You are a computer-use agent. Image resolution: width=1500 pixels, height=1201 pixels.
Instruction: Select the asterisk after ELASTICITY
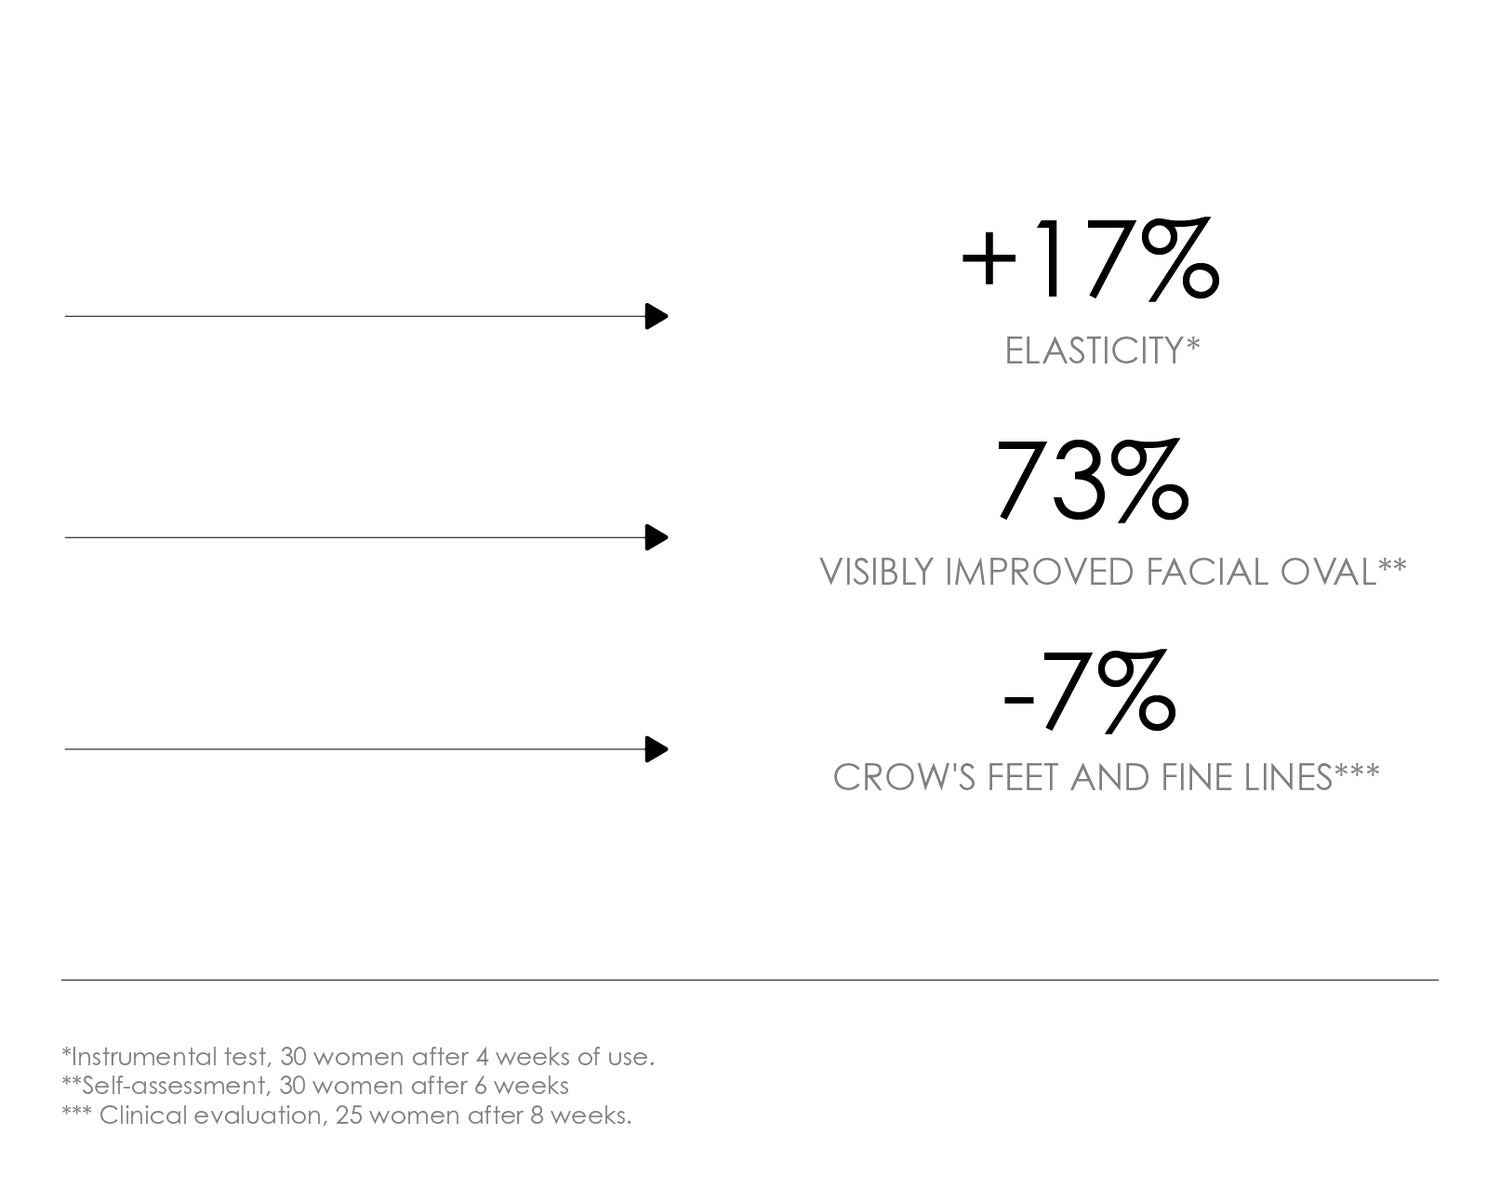[1192, 345]
